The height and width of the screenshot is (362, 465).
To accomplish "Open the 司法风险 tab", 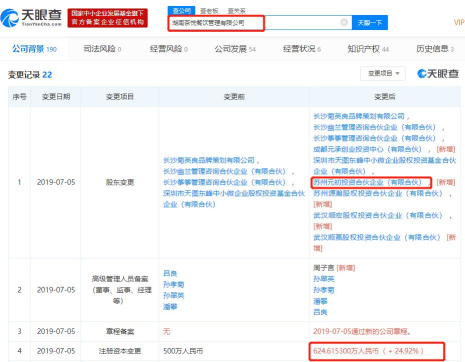I will tap(102, 49).
